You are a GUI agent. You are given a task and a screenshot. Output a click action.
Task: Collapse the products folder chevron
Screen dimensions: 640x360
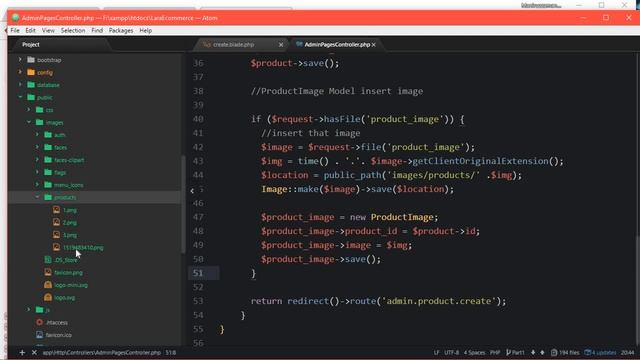point(37,197)
